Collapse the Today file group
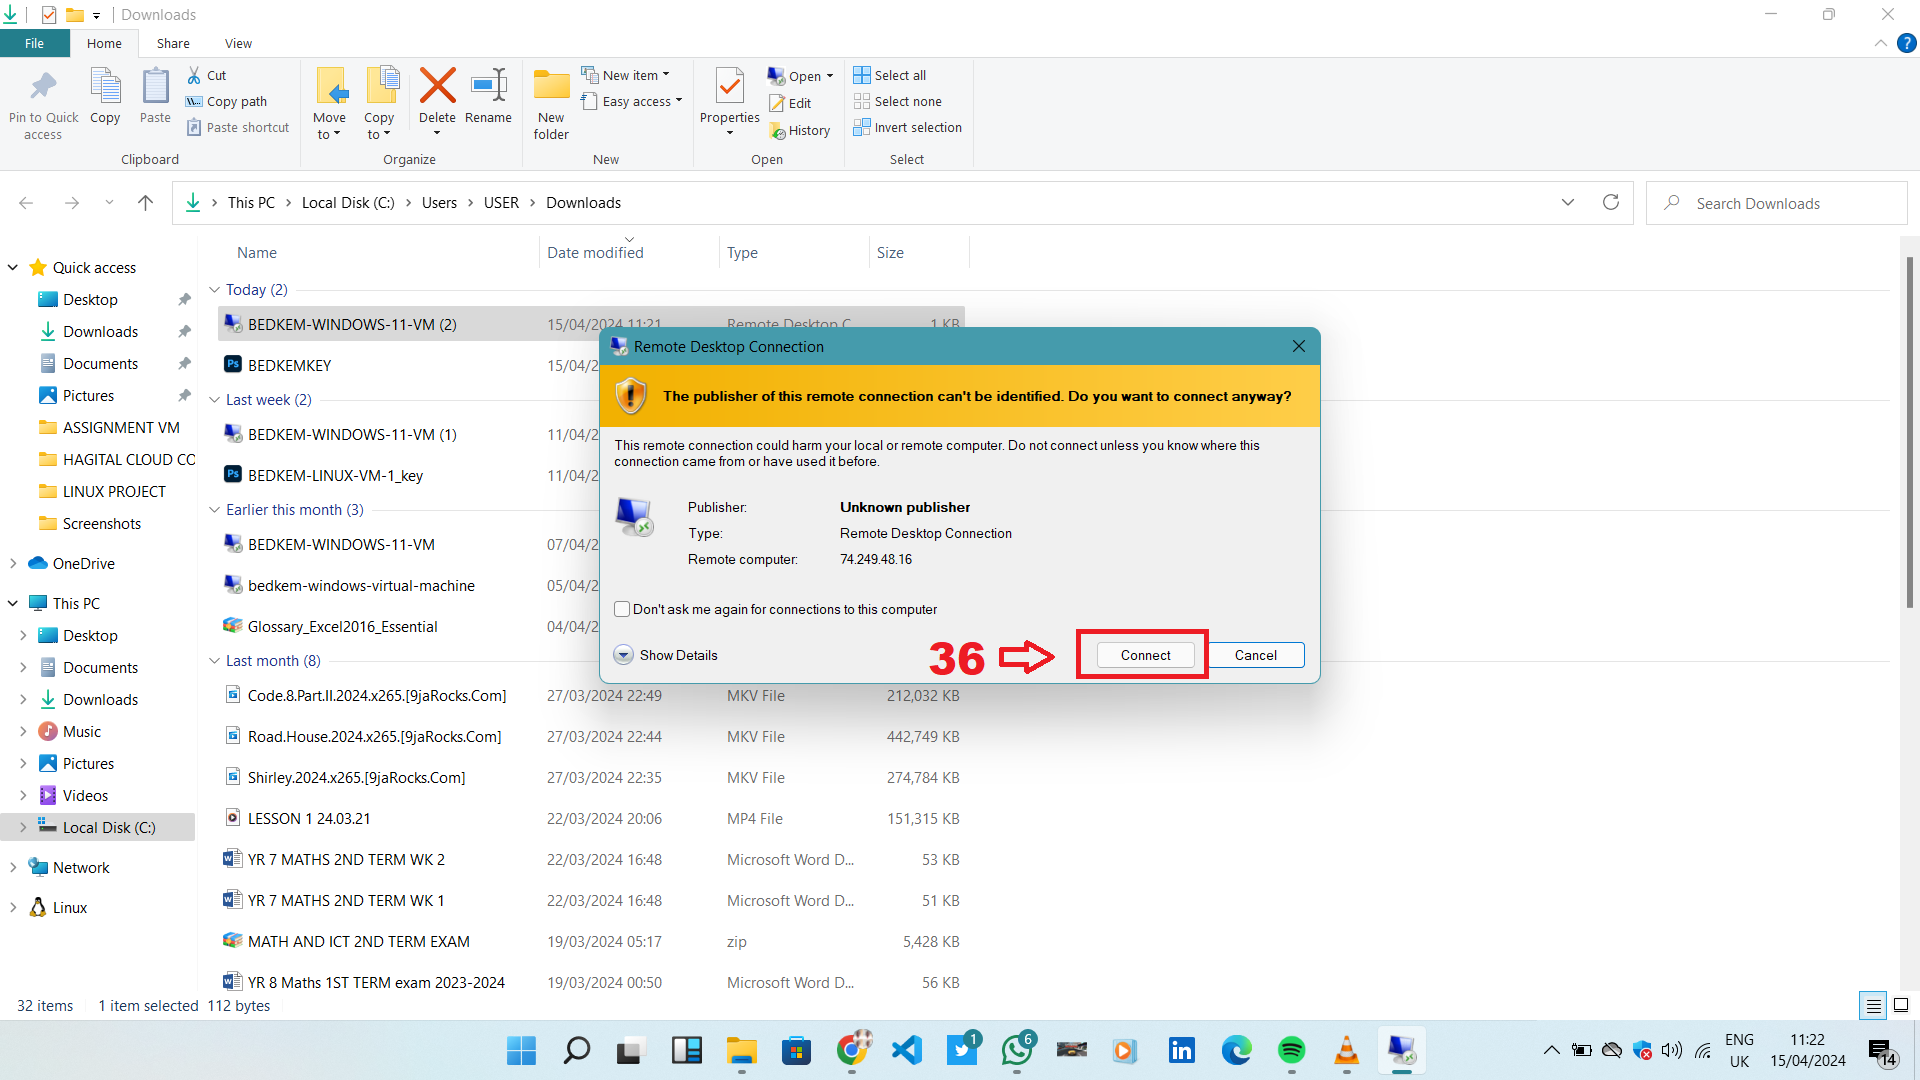This screenshot has width=1920, height=1080. [x=214, y=290]
